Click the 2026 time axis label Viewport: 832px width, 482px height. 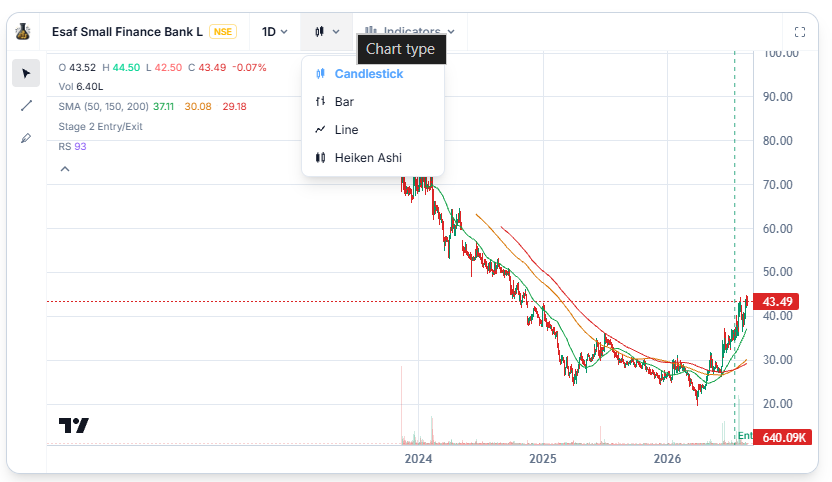click(x=667, y=459)
